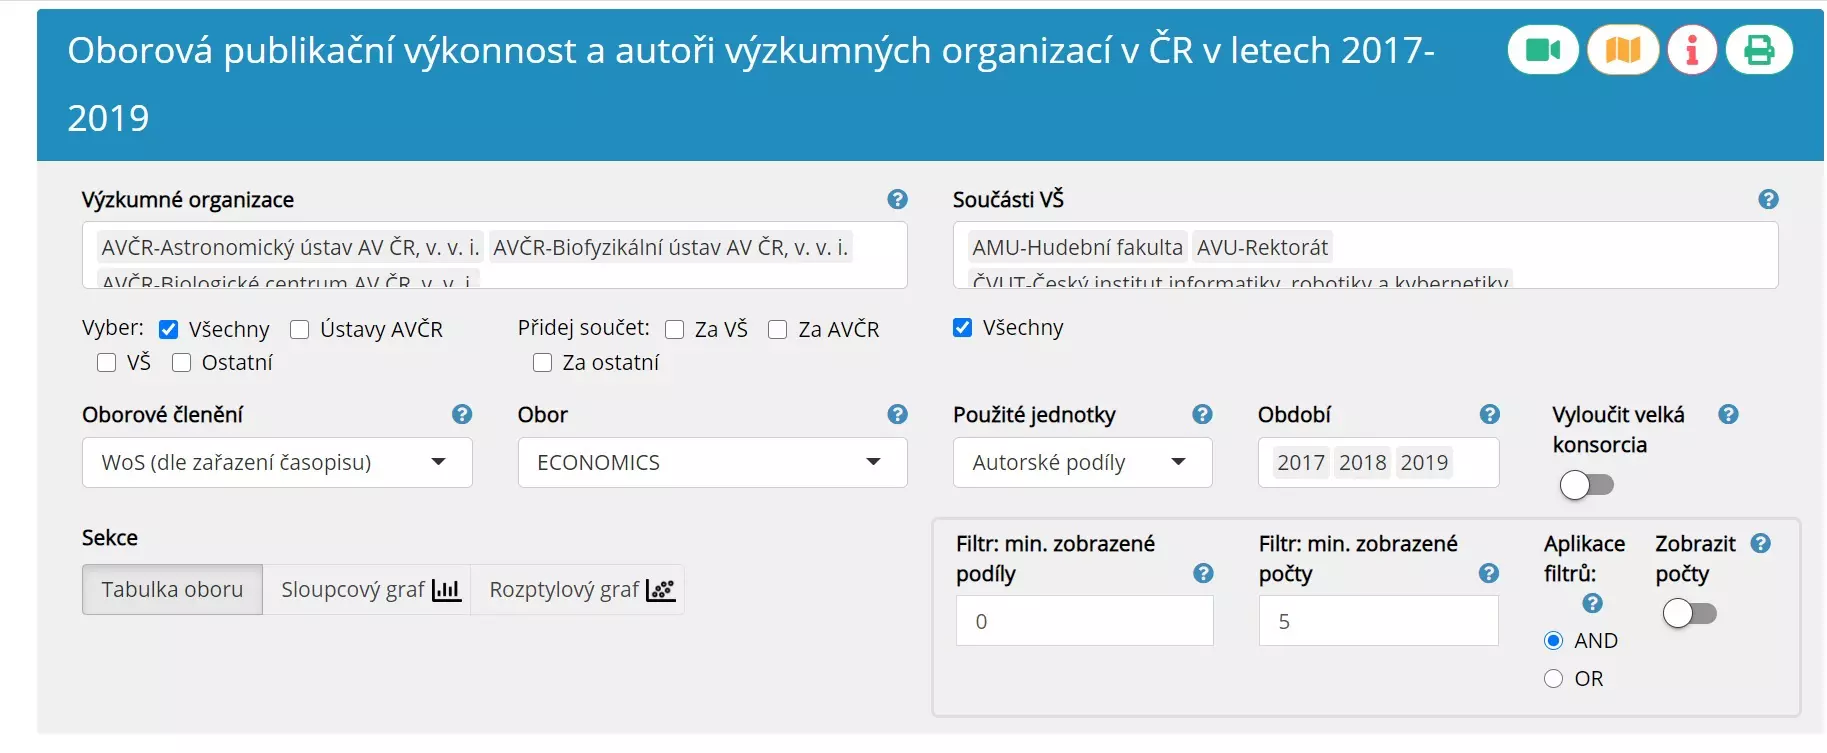Check the Ústavy AVČR checkbox
This screenshot has width=1827, height=753.
(x=299, y=329)
